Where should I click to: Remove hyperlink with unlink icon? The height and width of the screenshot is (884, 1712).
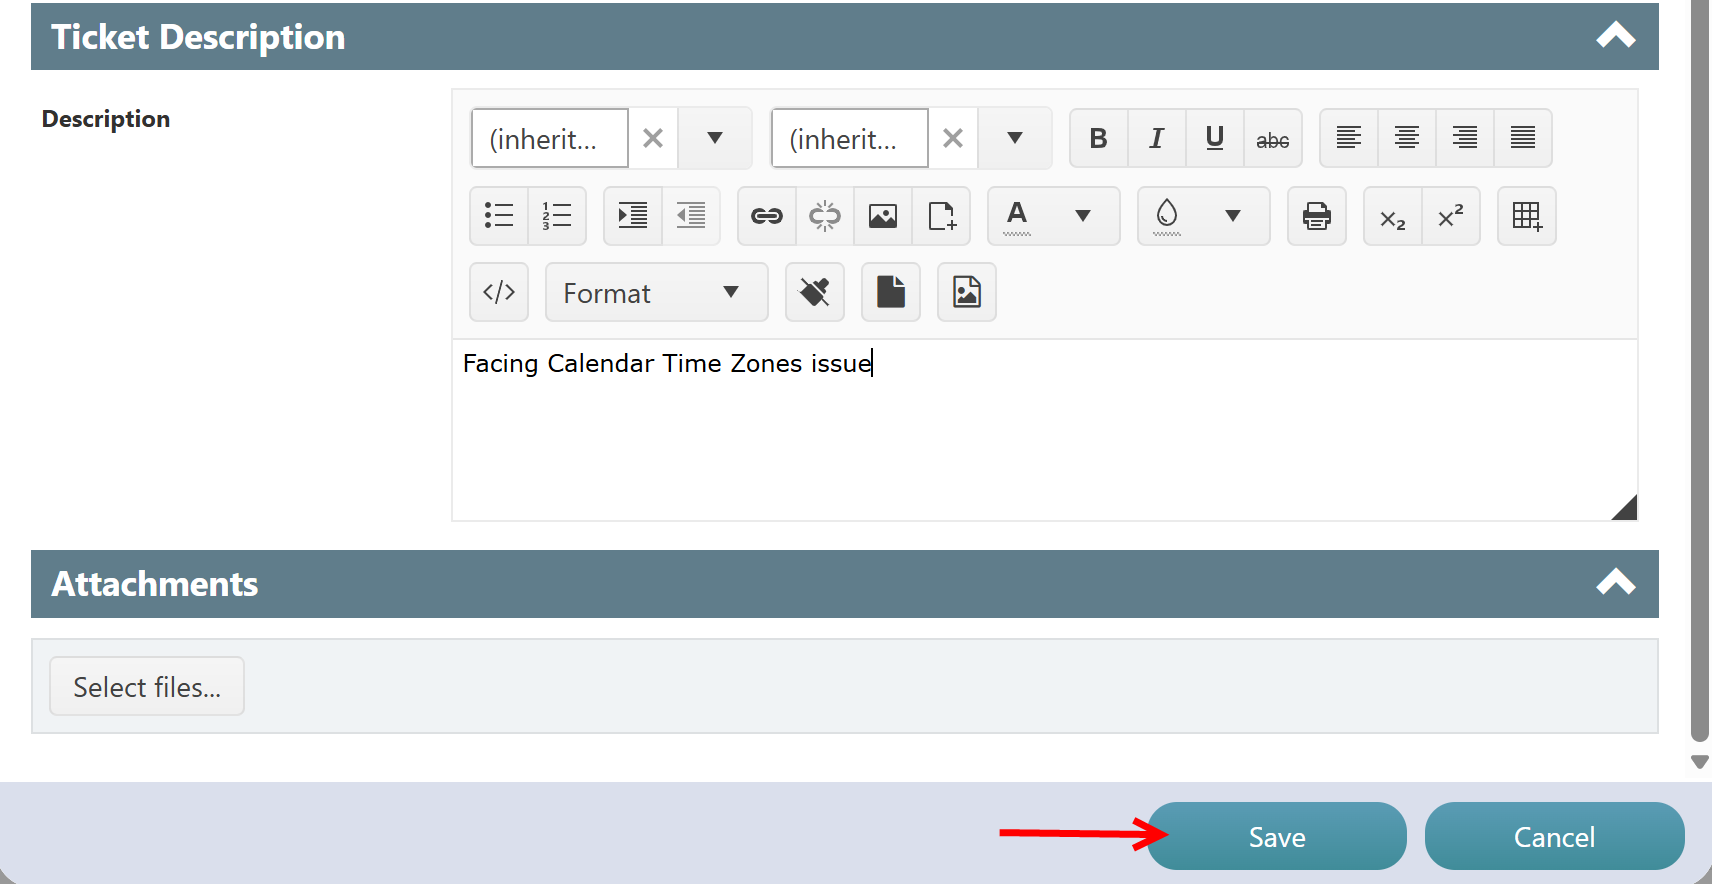point(824,216)
